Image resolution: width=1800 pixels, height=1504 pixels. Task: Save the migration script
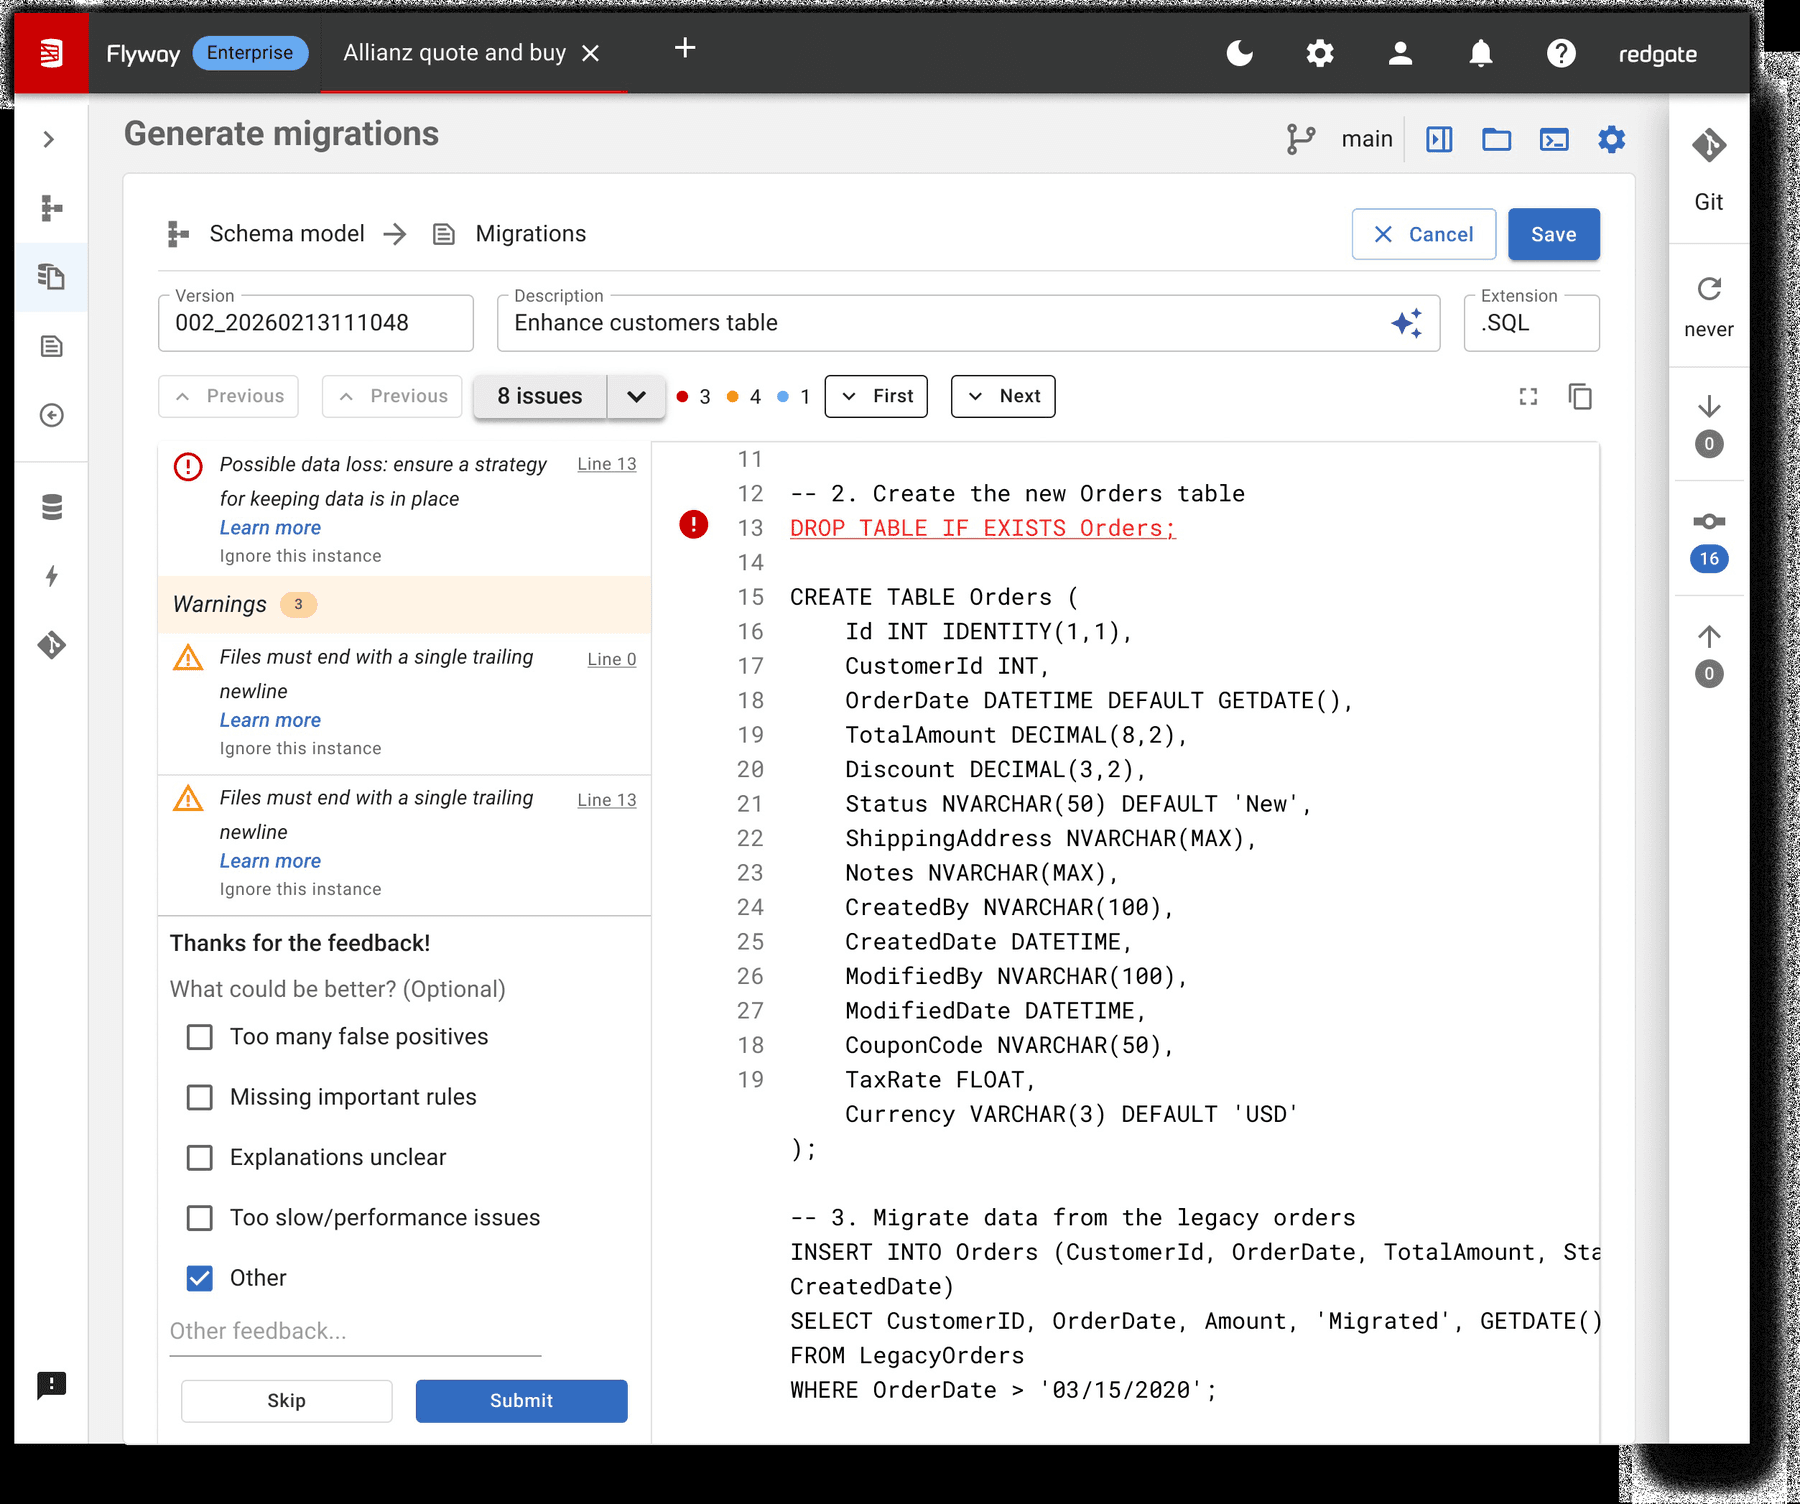[1554, 234]
